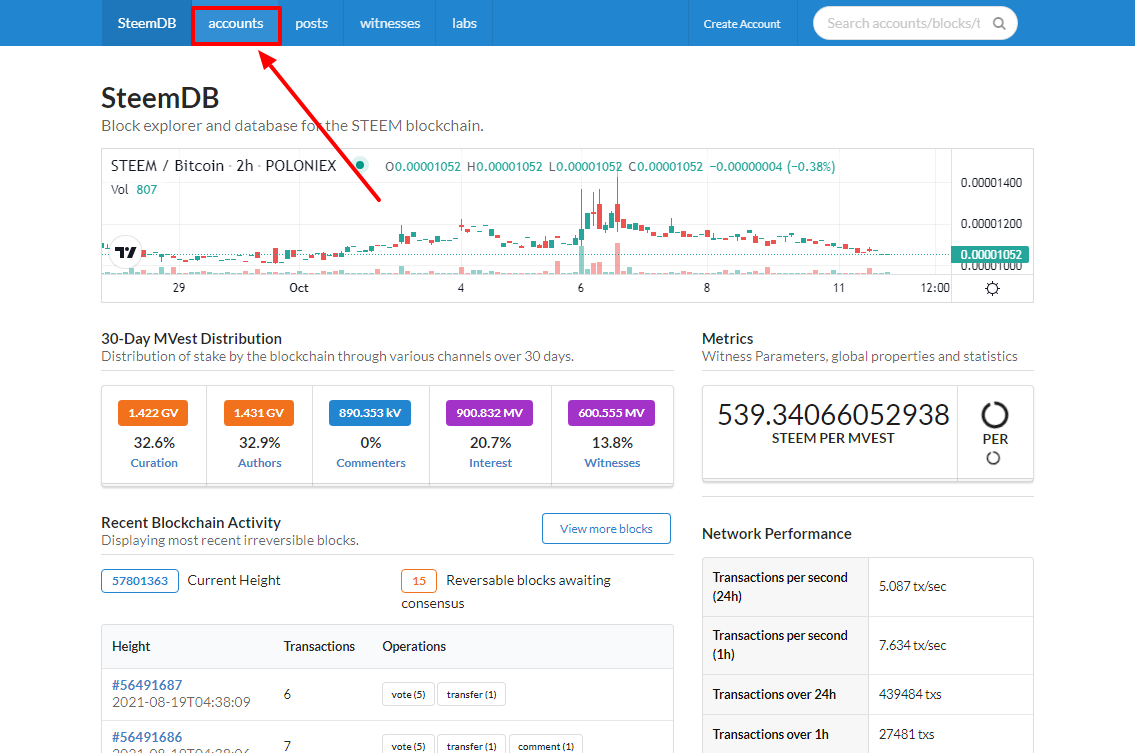Click the 5.087 tx/sec value
The height and width of the screenshot is (753, 1135).
pyautogui.click(x=912, y=586)
